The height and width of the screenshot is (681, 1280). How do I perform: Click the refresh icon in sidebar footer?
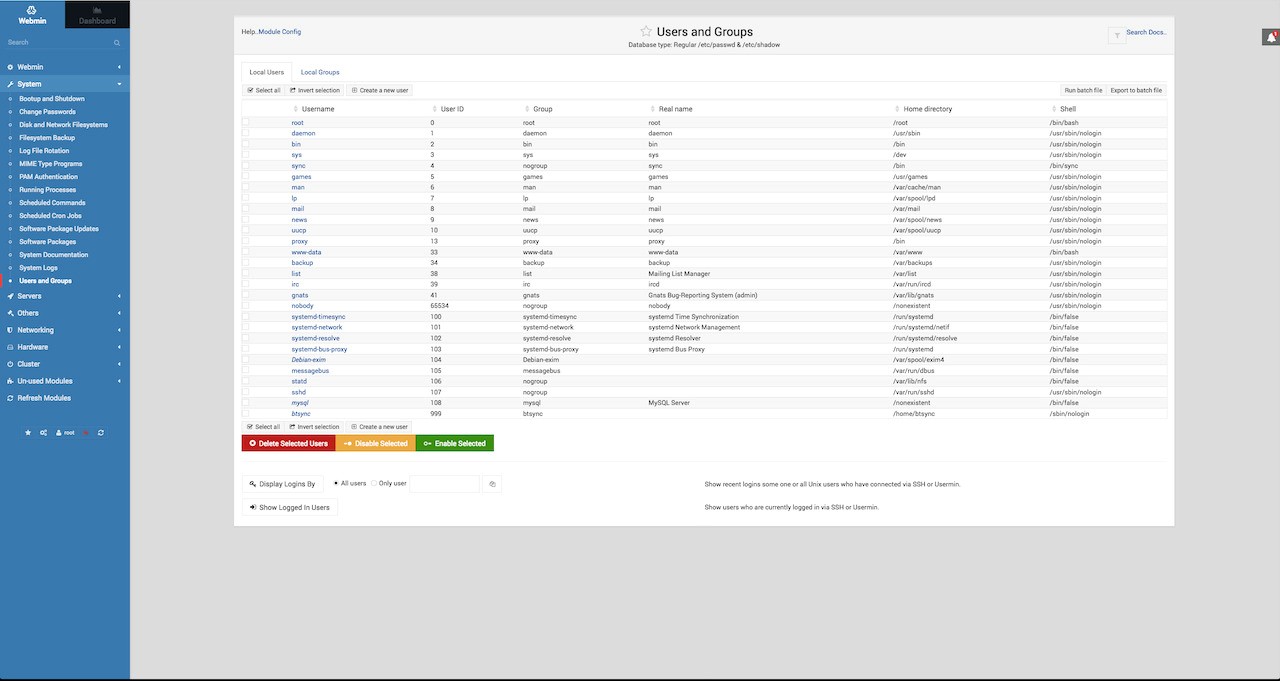coord(101,432)
